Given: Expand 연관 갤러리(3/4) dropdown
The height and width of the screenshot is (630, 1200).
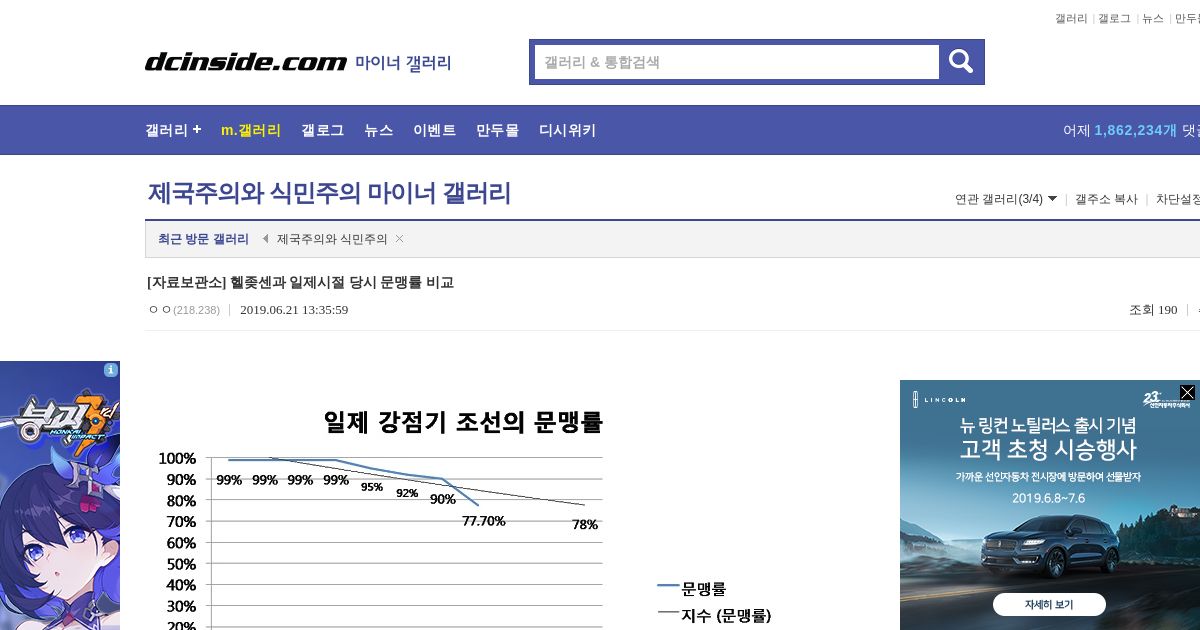Looking at the screenshot, I should (1006, 199).
